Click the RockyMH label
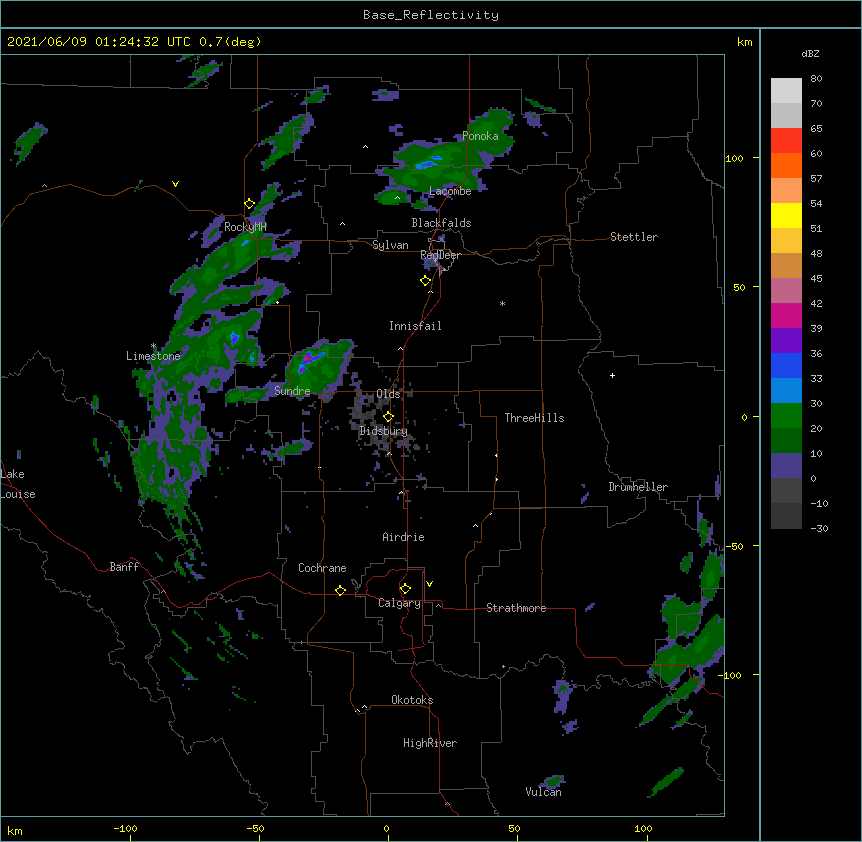 [245, 227]
